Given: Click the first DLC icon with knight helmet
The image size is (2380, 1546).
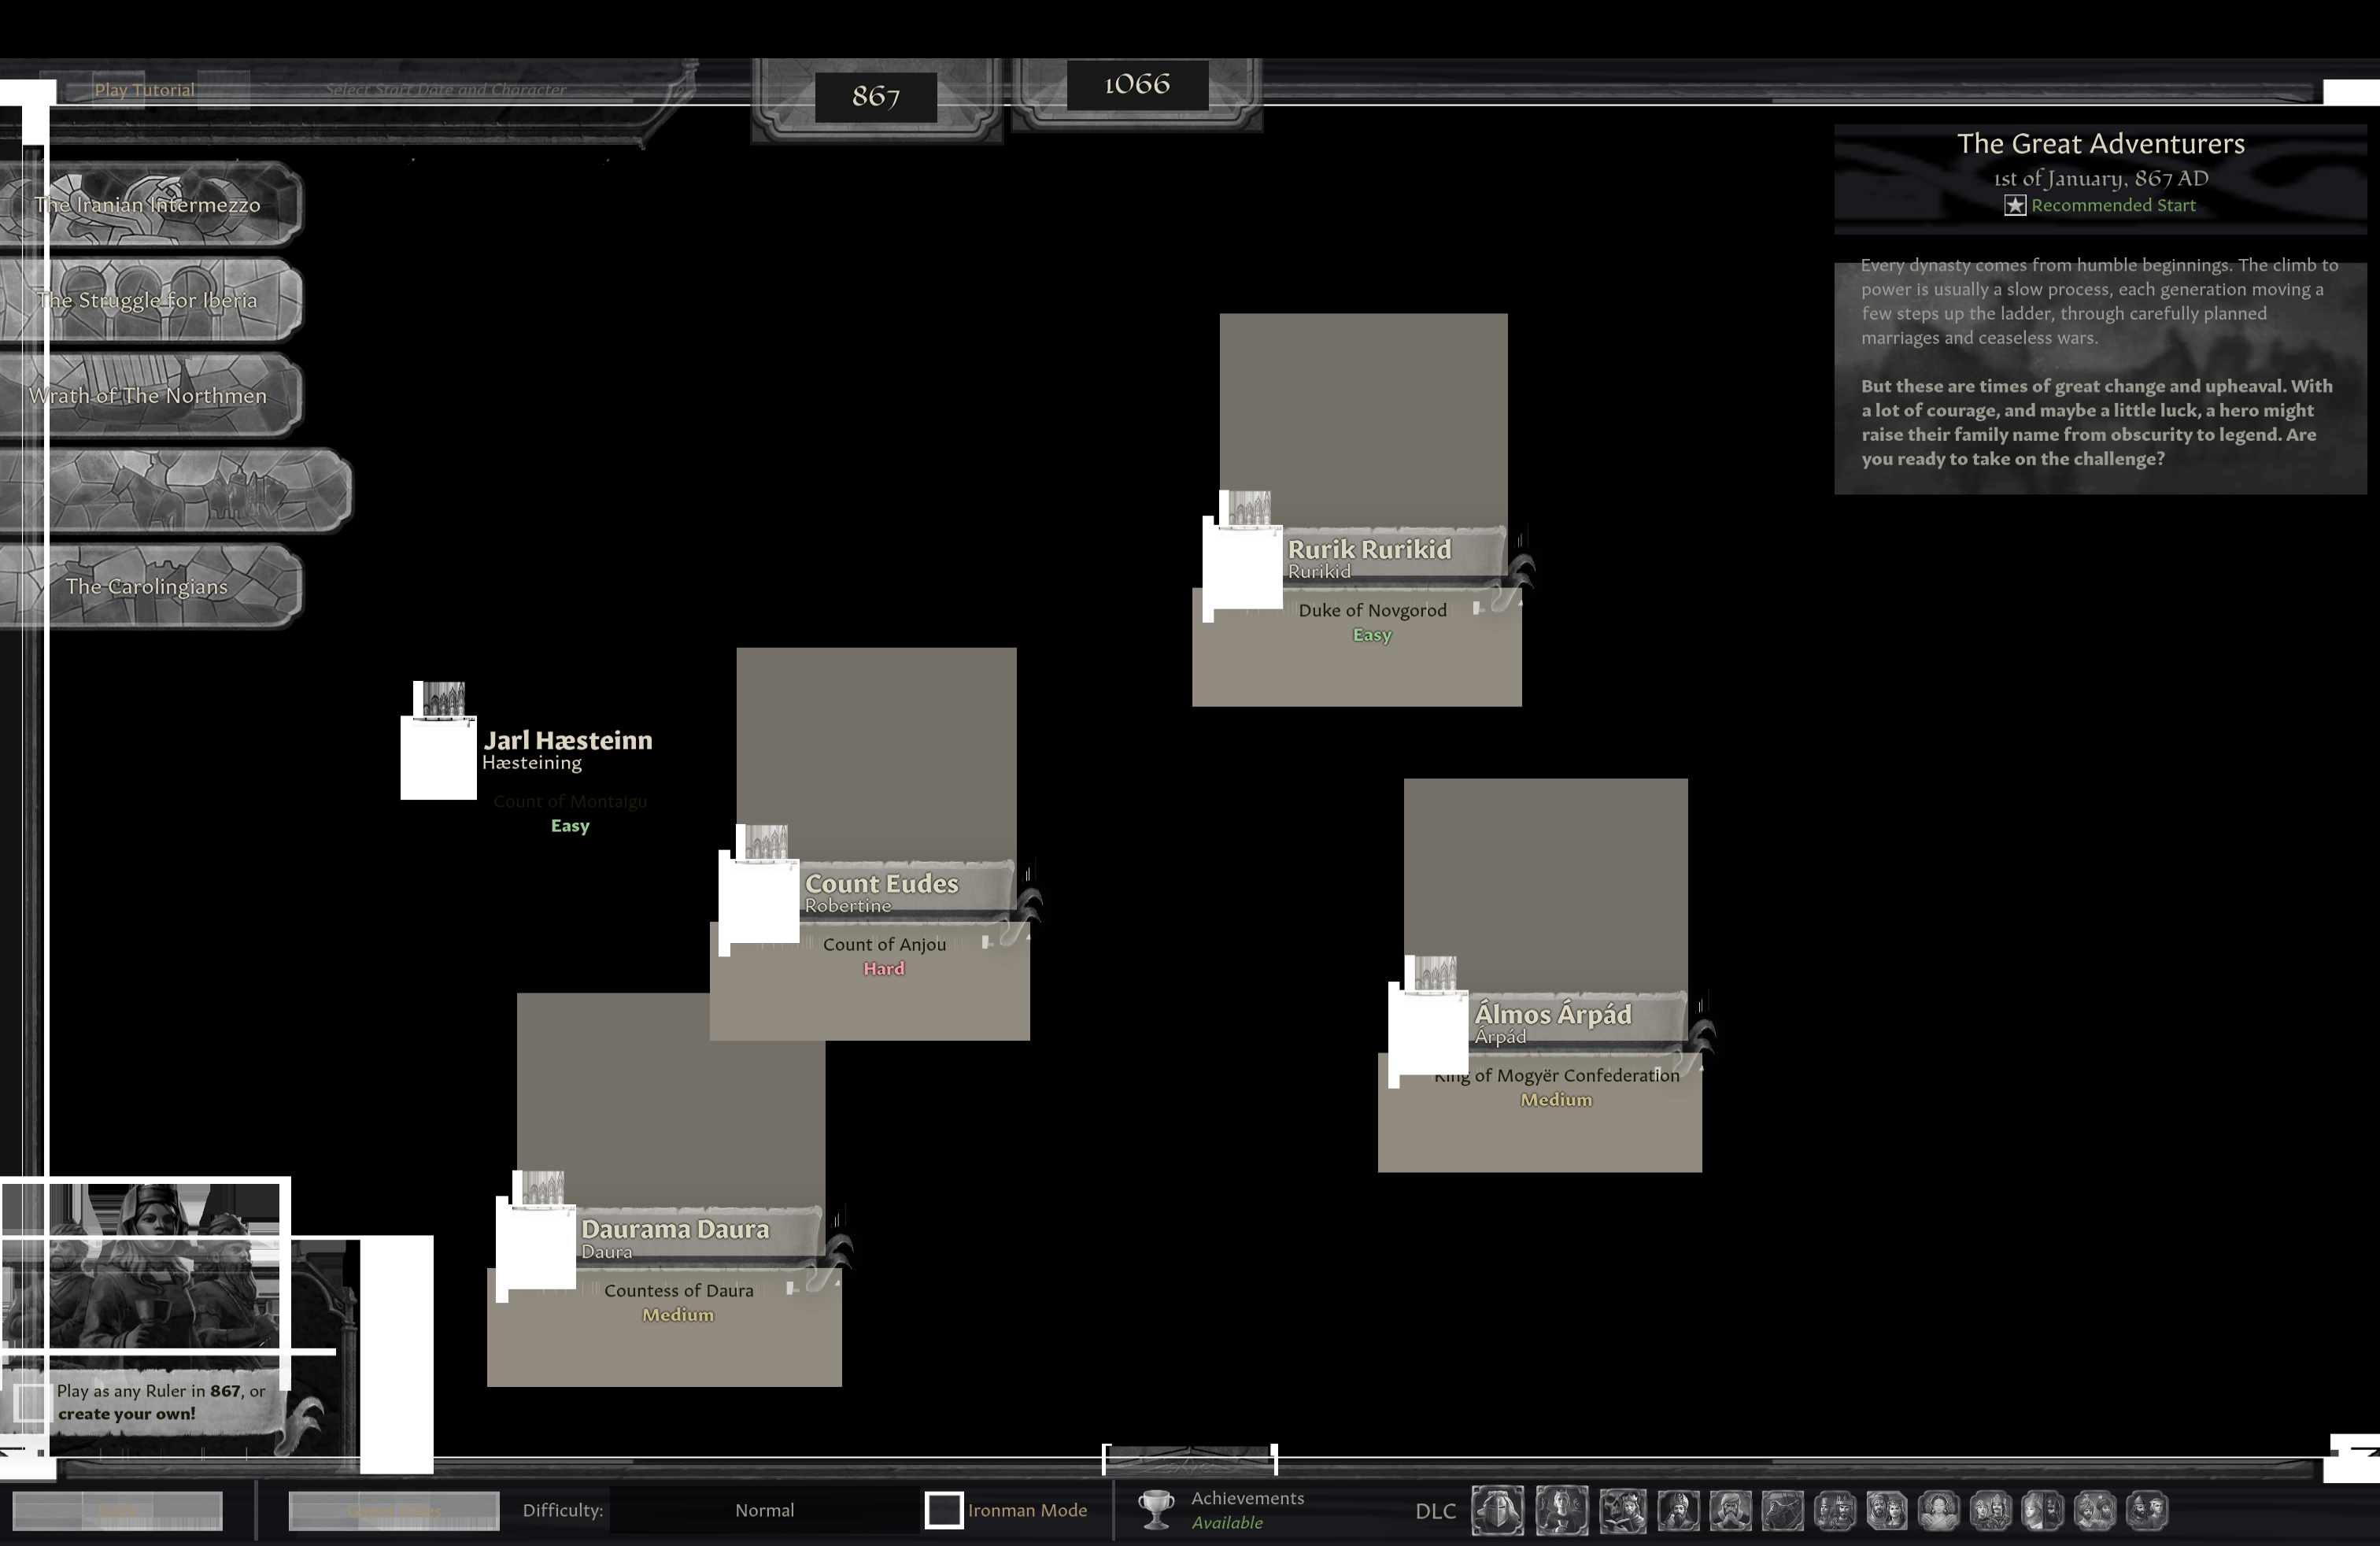Looking at the screenshot, I should (x=1497, y=1510).
